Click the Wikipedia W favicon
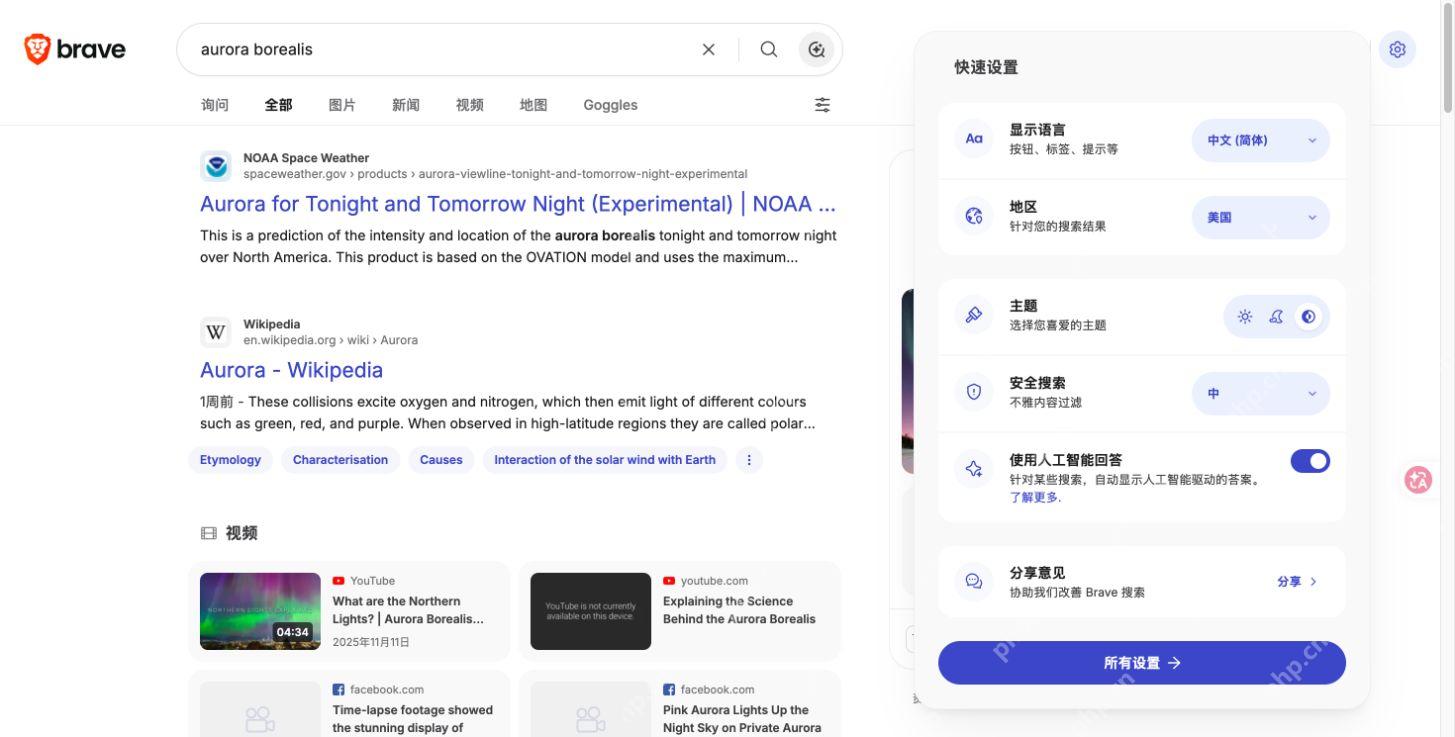 click(x=216, y=332)
